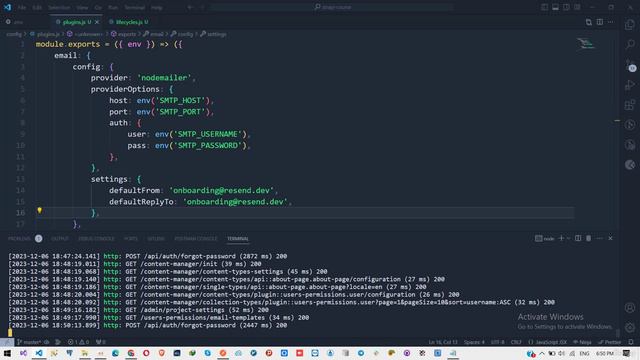
Task: Switch to the Problems panel tab
Action: point(19,239)
